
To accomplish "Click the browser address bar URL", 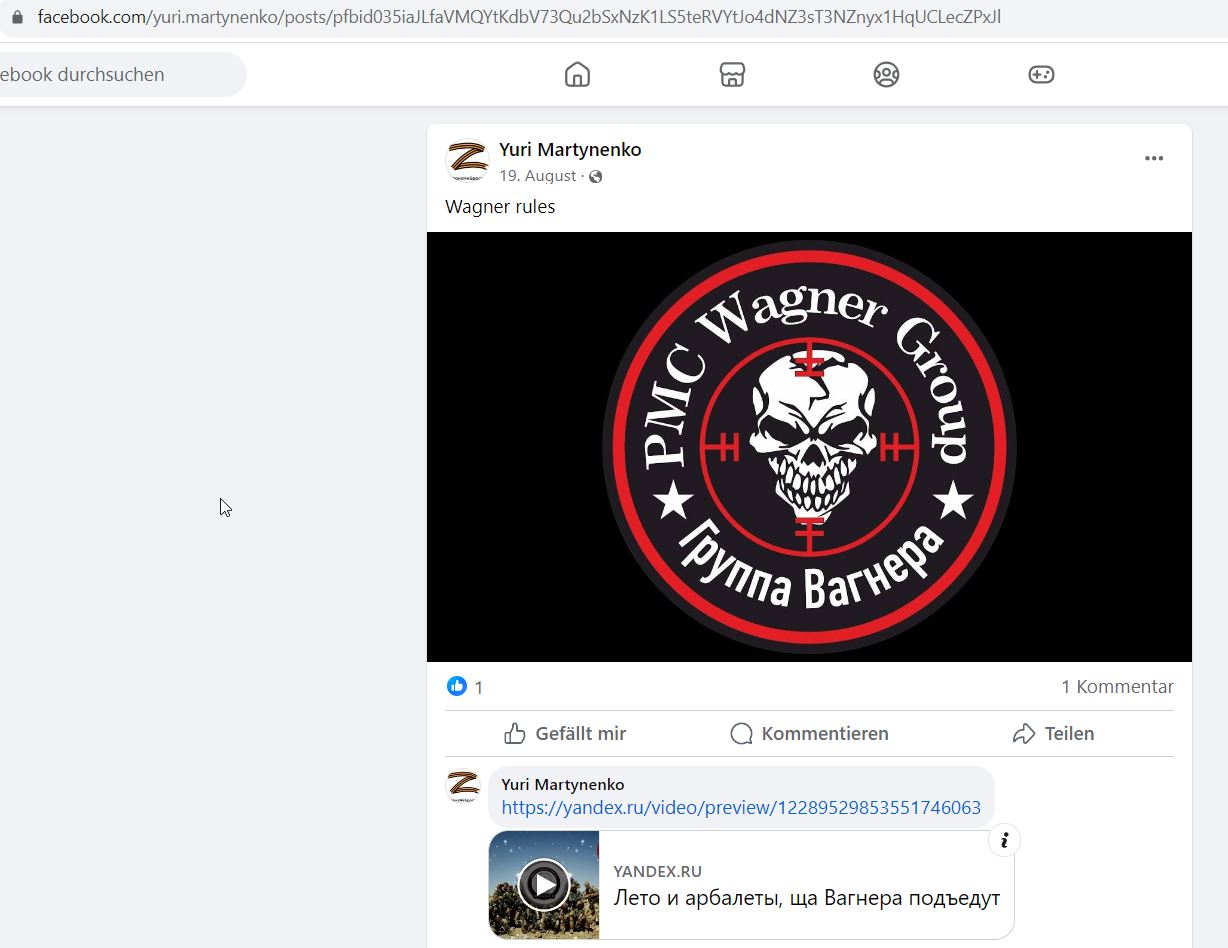I will (x=519, y=17).
